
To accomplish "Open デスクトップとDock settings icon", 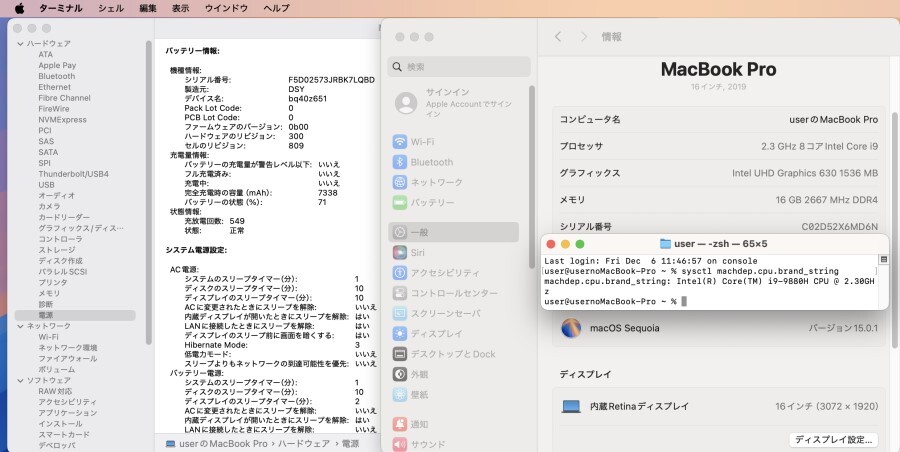I will click(400, 354).
